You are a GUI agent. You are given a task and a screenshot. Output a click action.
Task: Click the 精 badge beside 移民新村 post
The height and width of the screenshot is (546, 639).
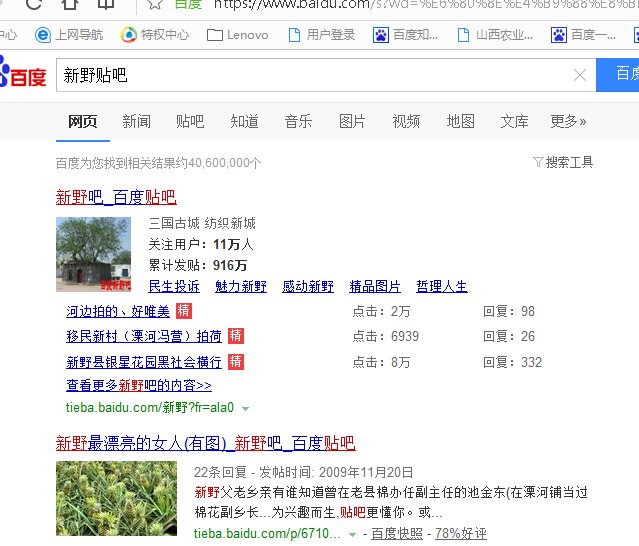click(x=236, y=336)
